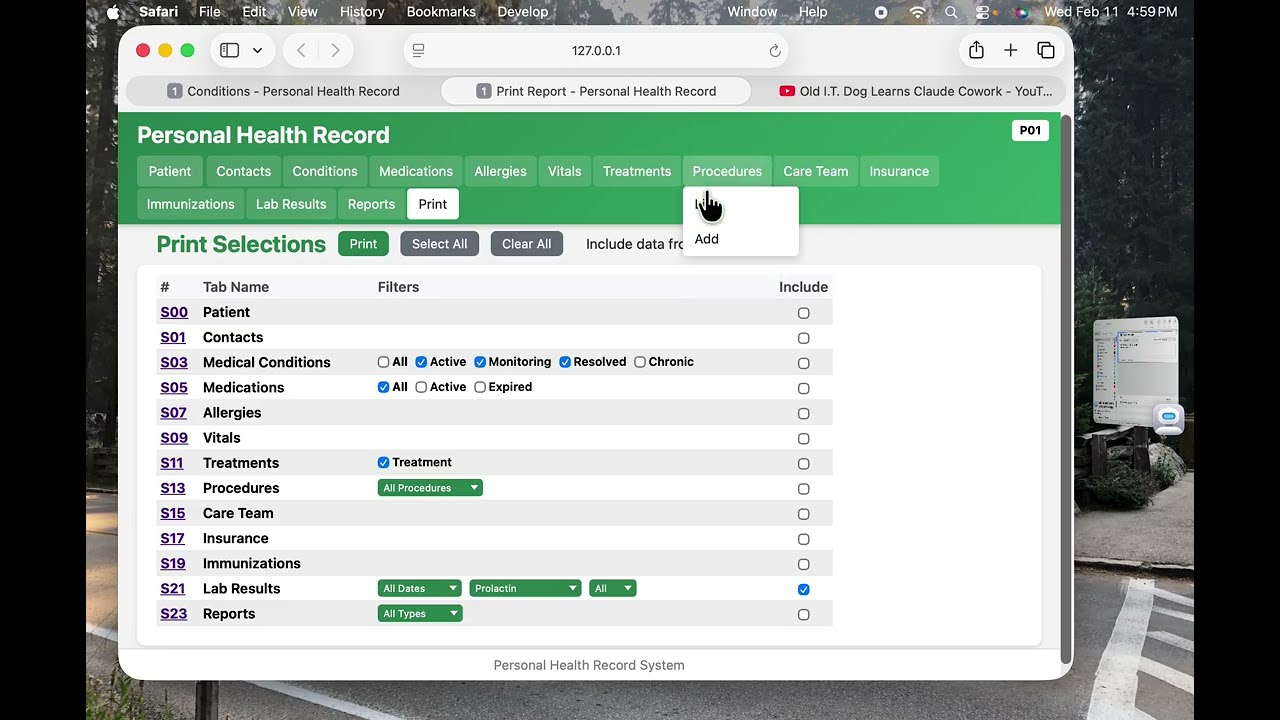
Task: Click the reload page icon
Action: (x=775, y=51)
